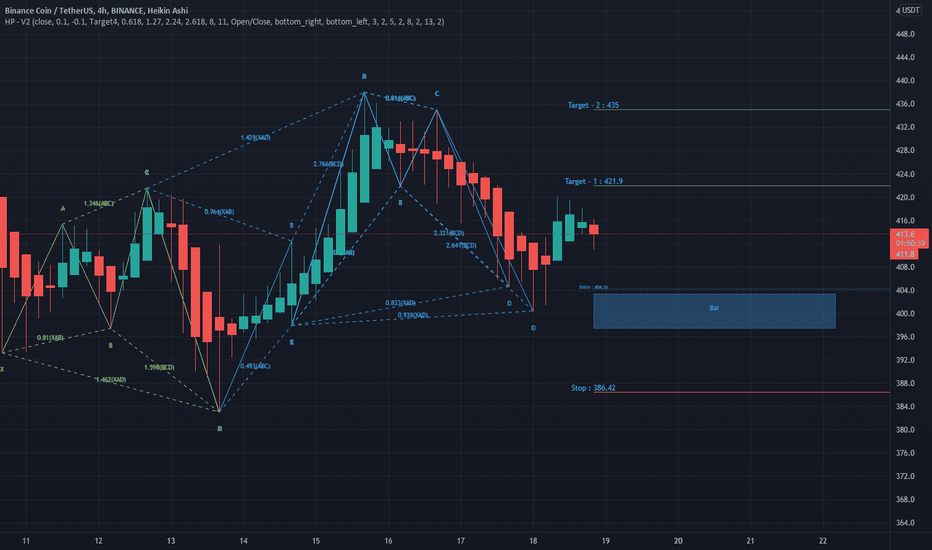Click the 400.0 price axis label
The image size is (932, 550).
coord(905,314)
